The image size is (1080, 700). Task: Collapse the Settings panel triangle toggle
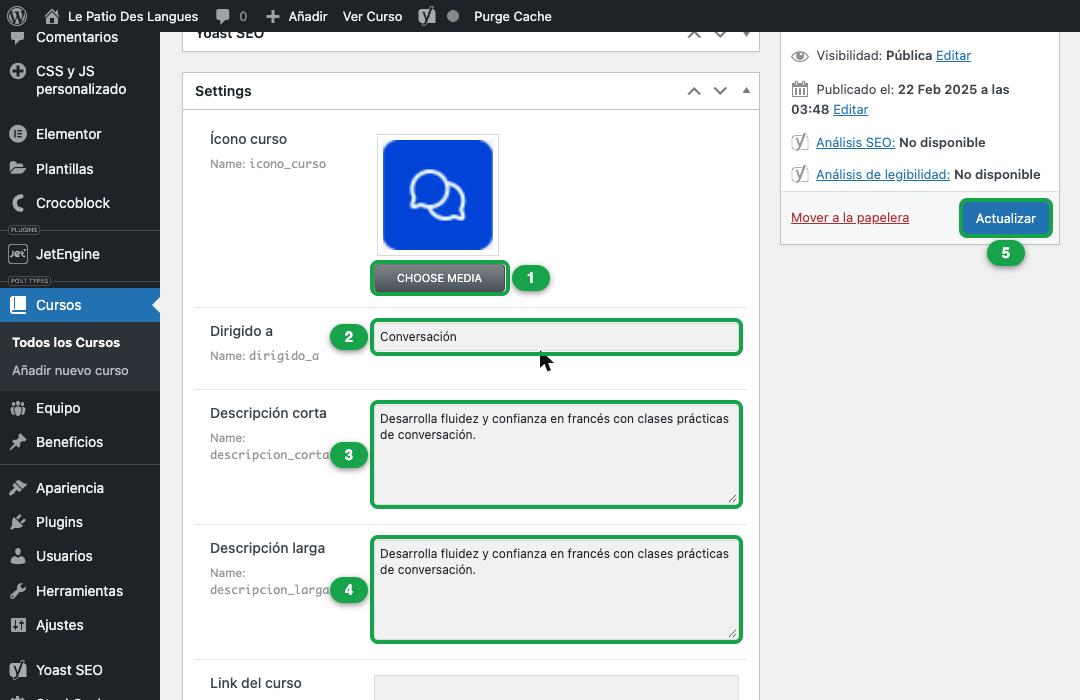(746, 90)
